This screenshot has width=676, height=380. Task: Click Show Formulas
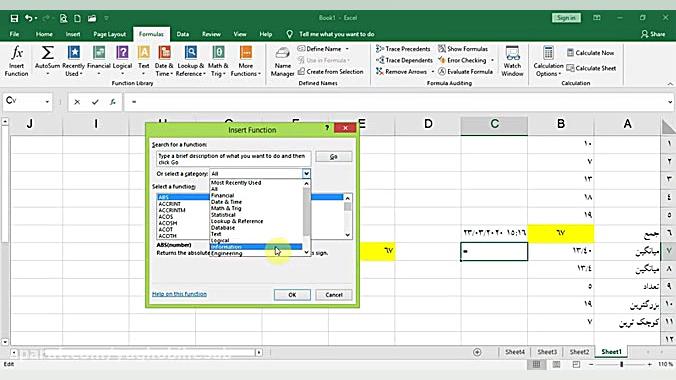[x=463, y=49]
